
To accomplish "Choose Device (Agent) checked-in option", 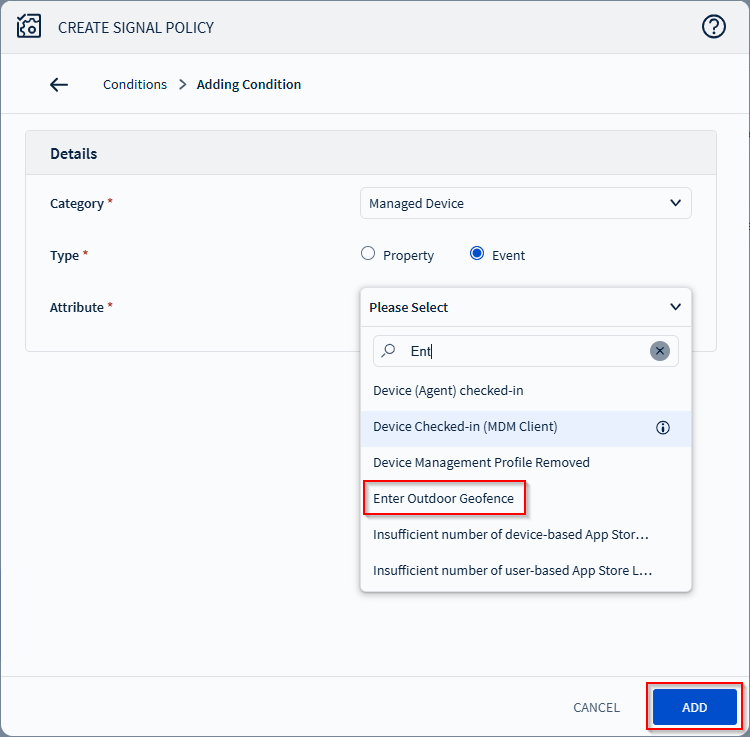I will click(448, 390).
